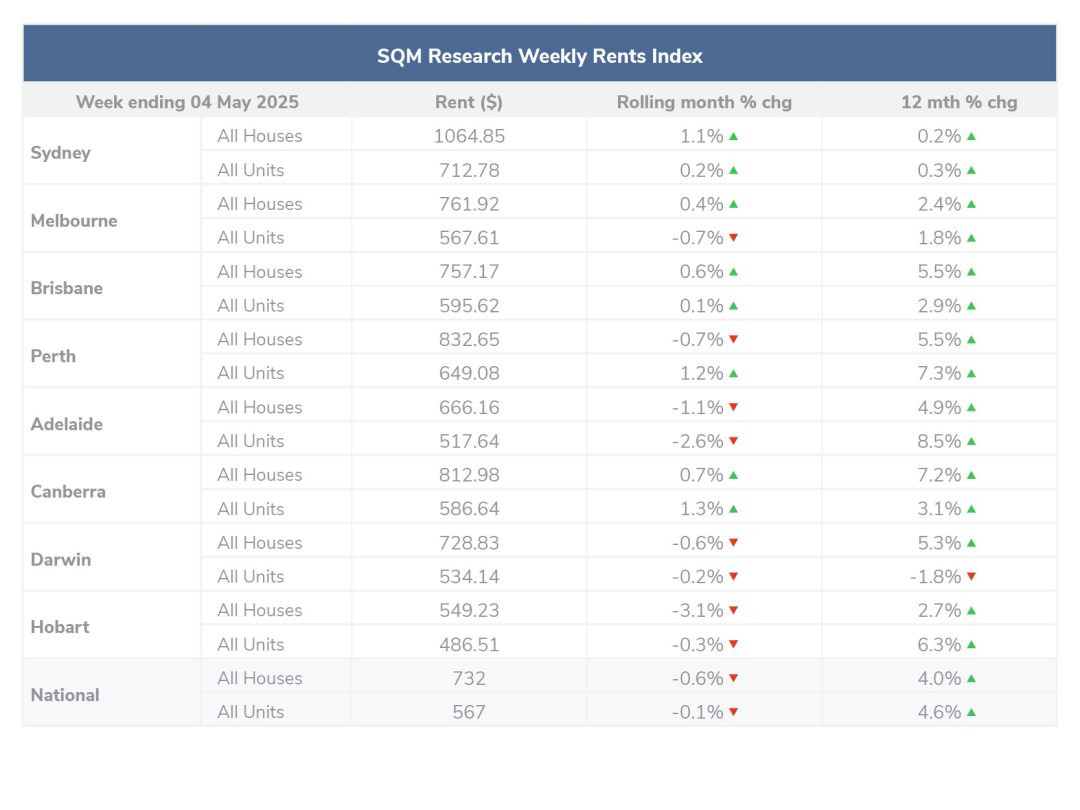
Task: Click the SQM Research Weekly Rents Index title
Action: tap(539, 56)
